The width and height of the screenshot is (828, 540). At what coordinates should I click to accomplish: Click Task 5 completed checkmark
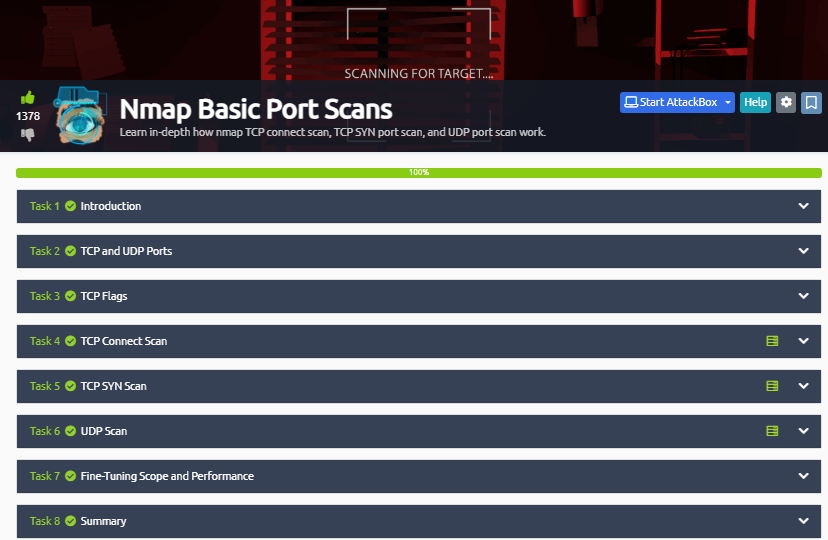(70, 386)
